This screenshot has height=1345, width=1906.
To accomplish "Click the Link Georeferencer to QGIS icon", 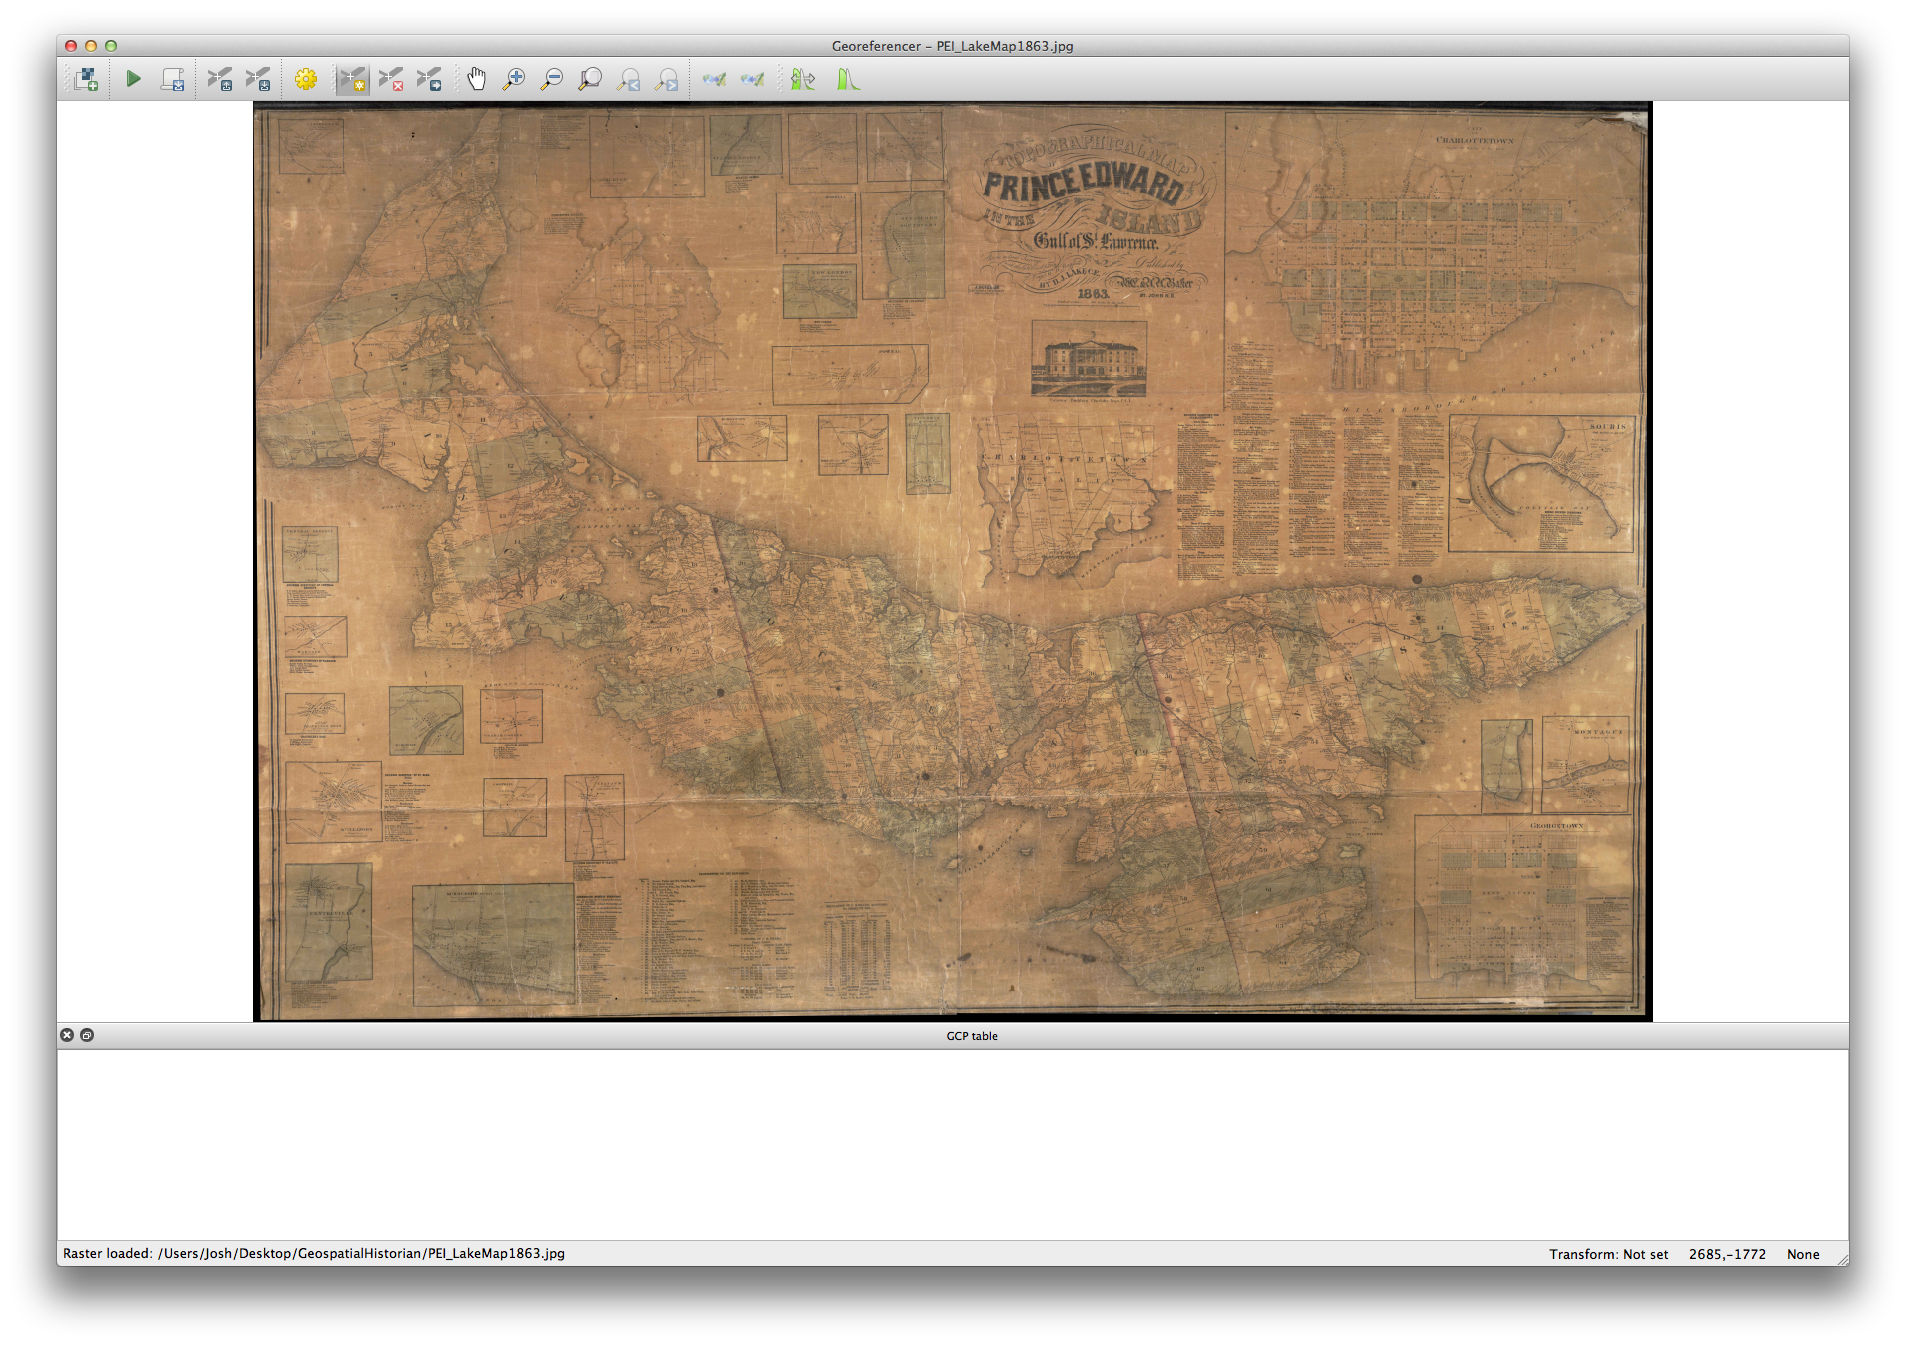I will point(714,79).
